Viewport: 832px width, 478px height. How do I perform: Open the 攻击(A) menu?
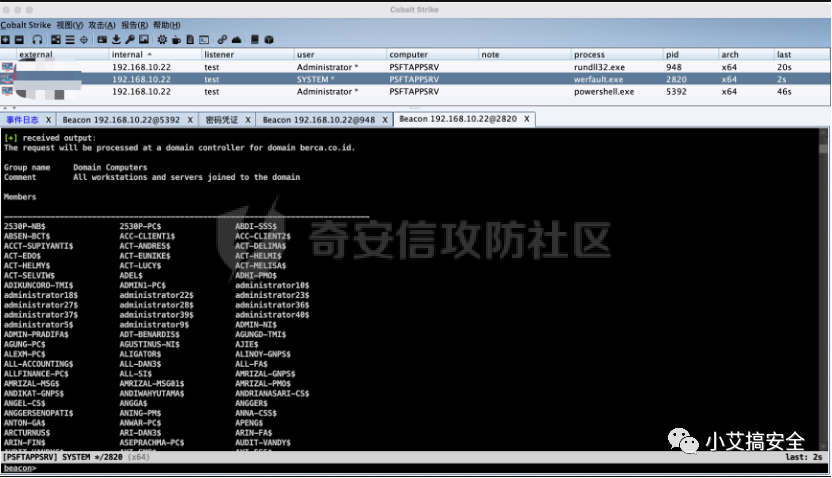click(102, 25)
